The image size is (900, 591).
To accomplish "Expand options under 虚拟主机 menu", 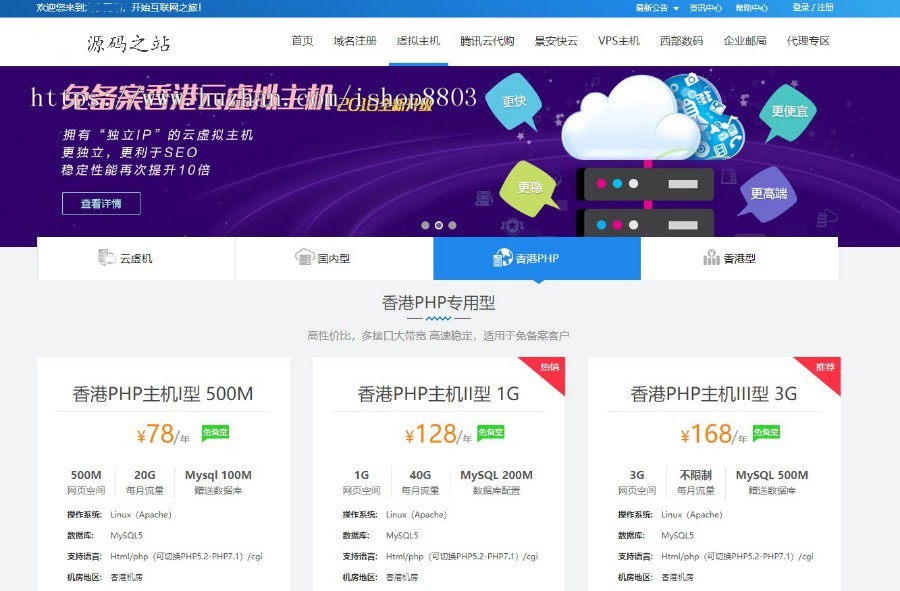I will click(x=418, y=43).
